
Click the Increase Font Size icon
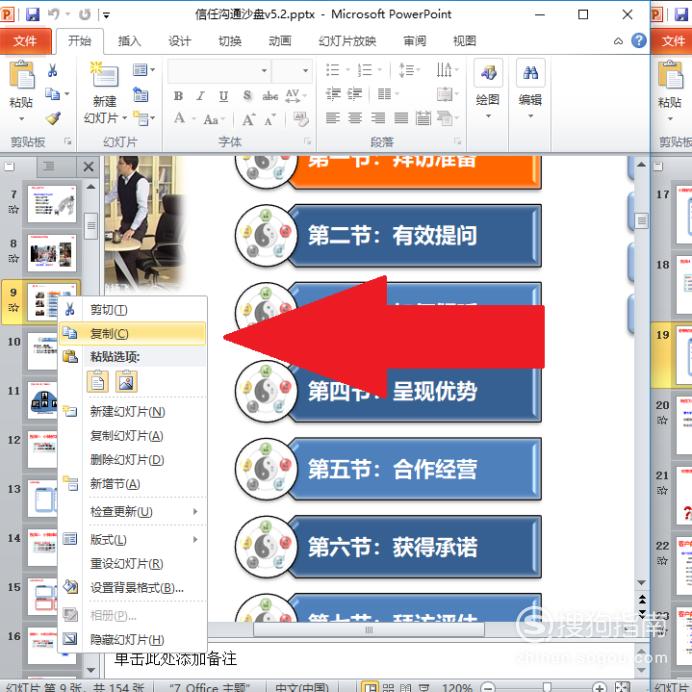(x=248, y=119)
